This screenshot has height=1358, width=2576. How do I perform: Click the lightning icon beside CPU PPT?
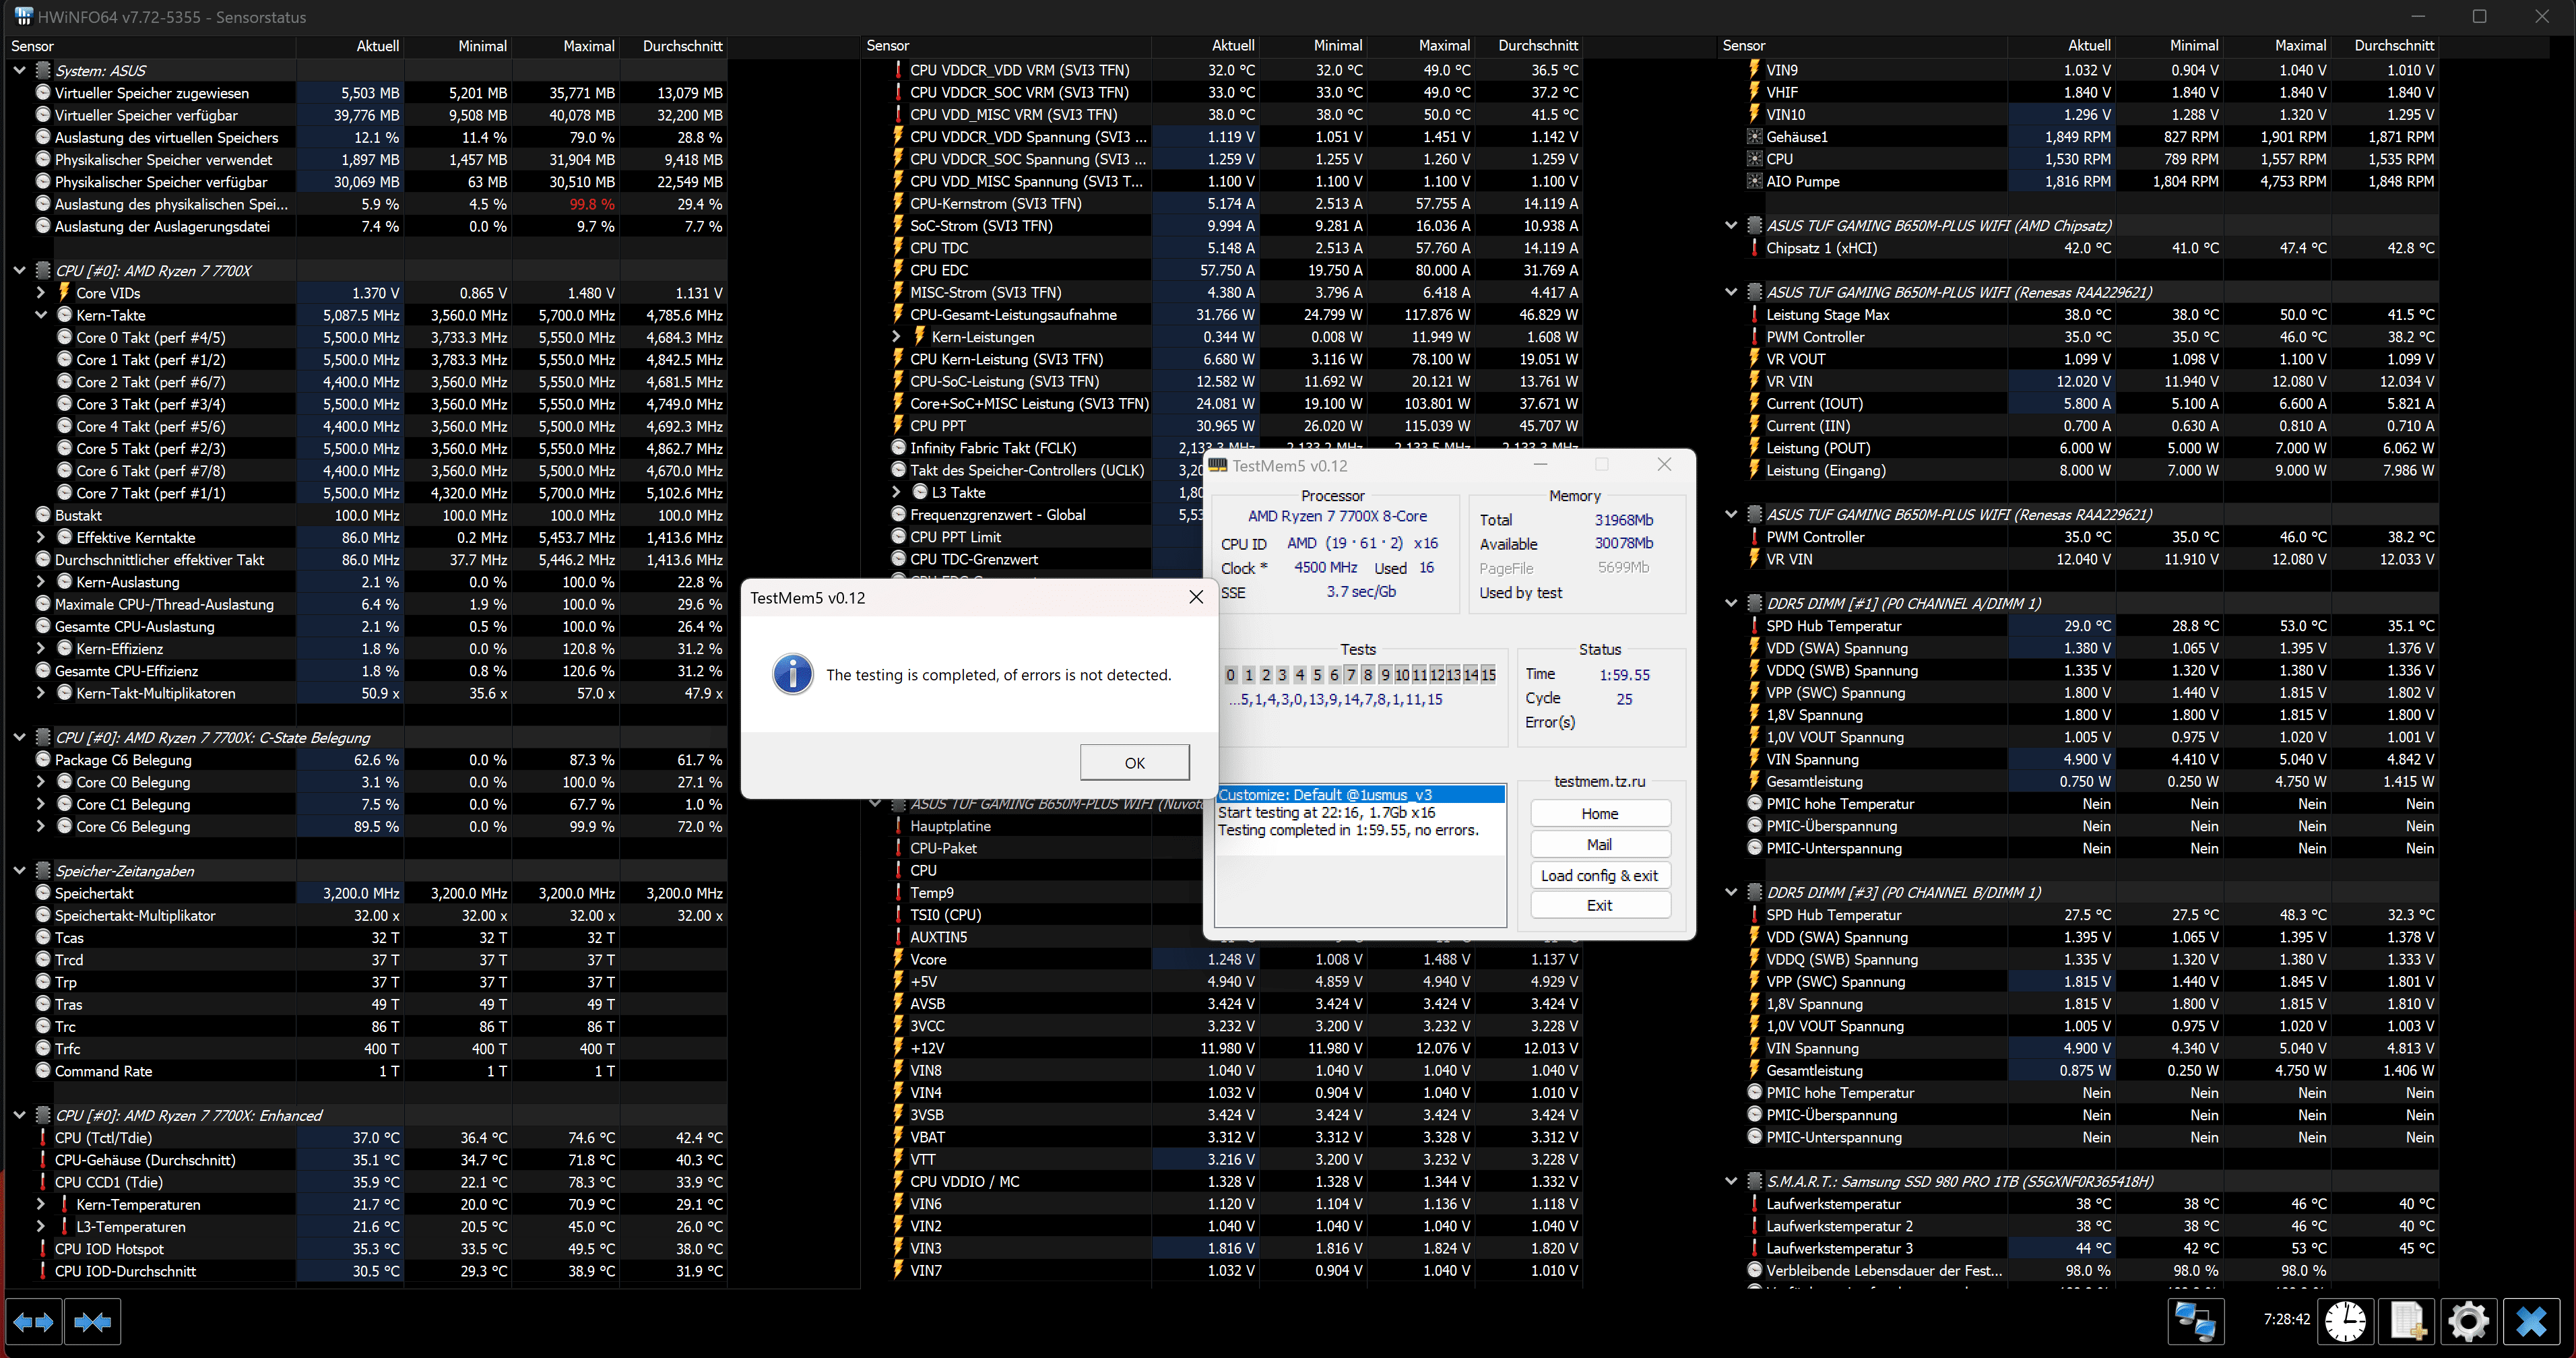(x=898, y=425)
